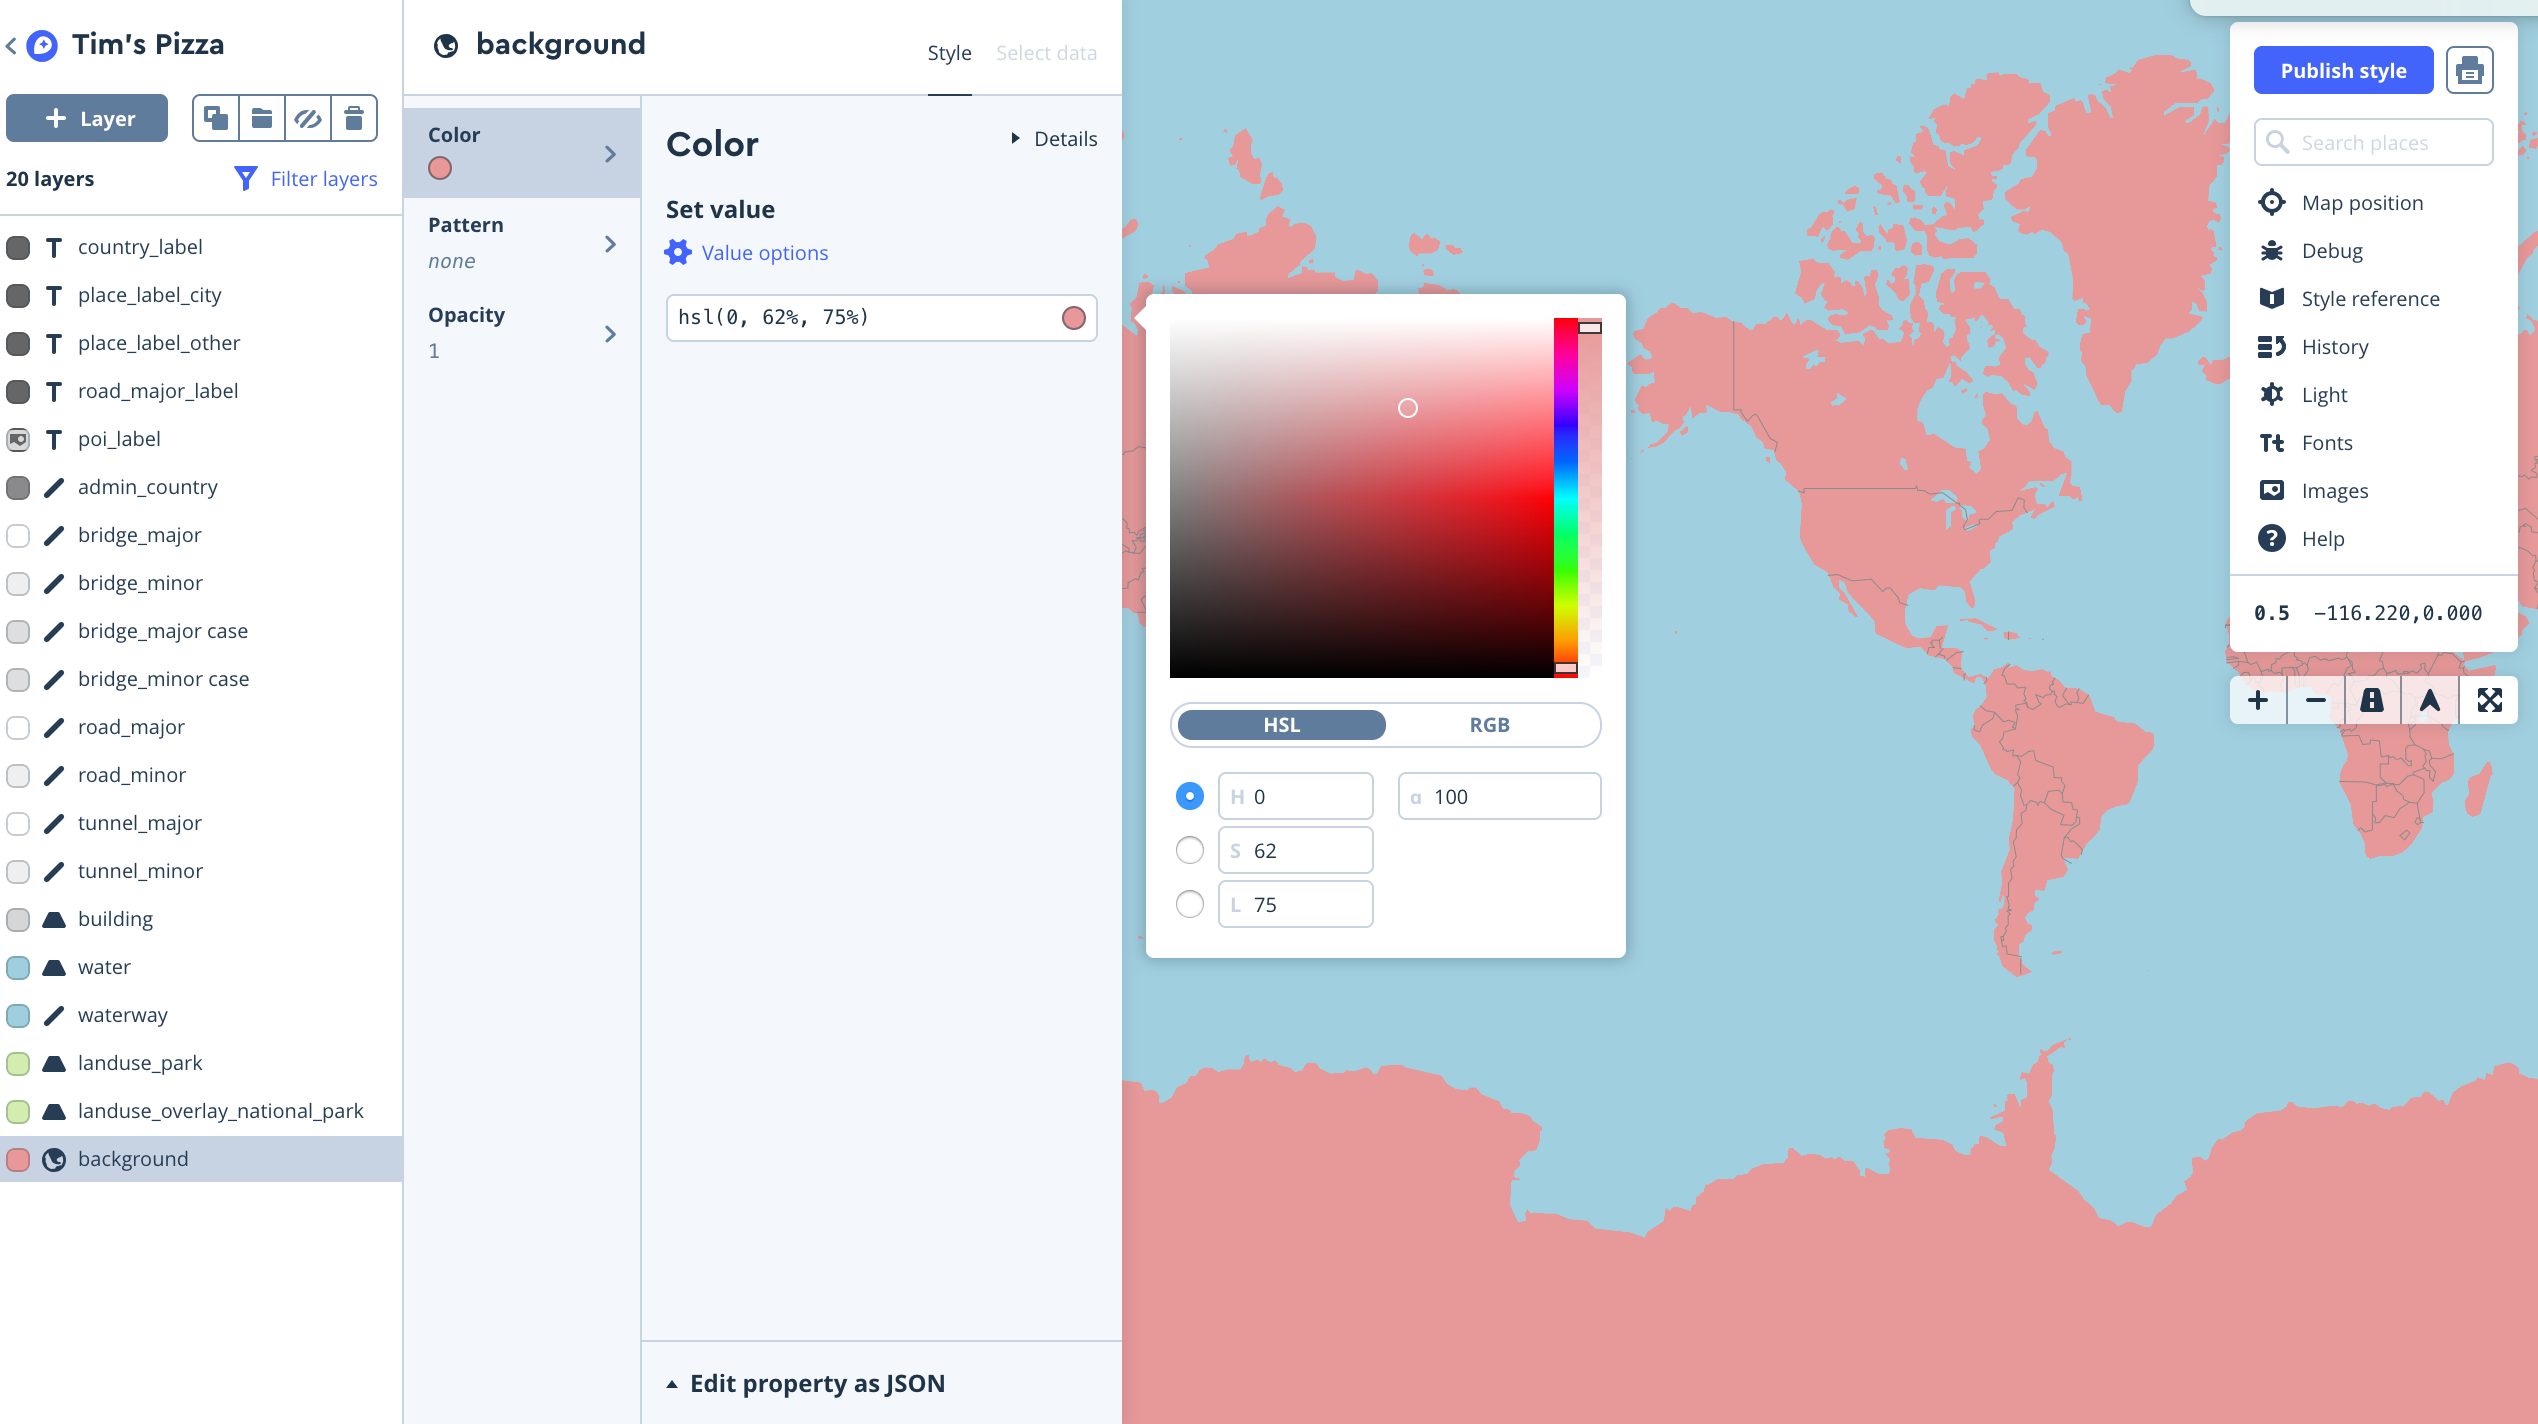Click the group layers folder icon
Viewport: 2538px width, 1424px height.
click(x=262, y=119)
